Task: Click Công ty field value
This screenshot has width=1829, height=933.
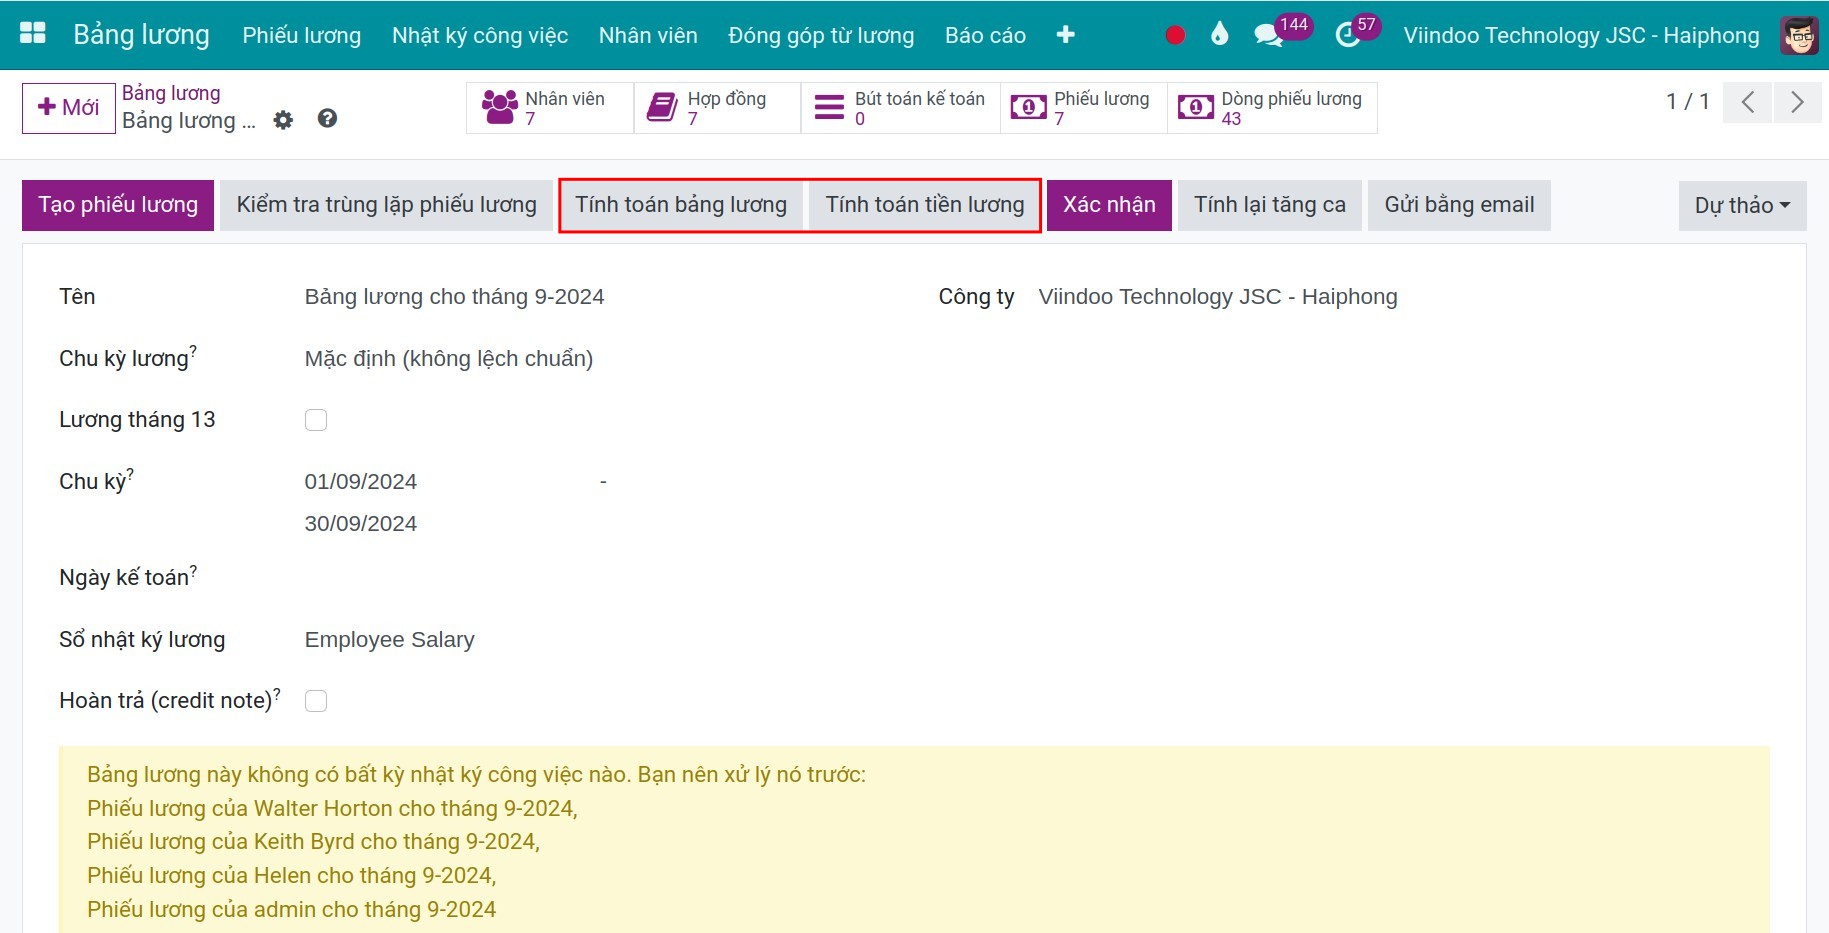Action: [x=1218, y=297]
